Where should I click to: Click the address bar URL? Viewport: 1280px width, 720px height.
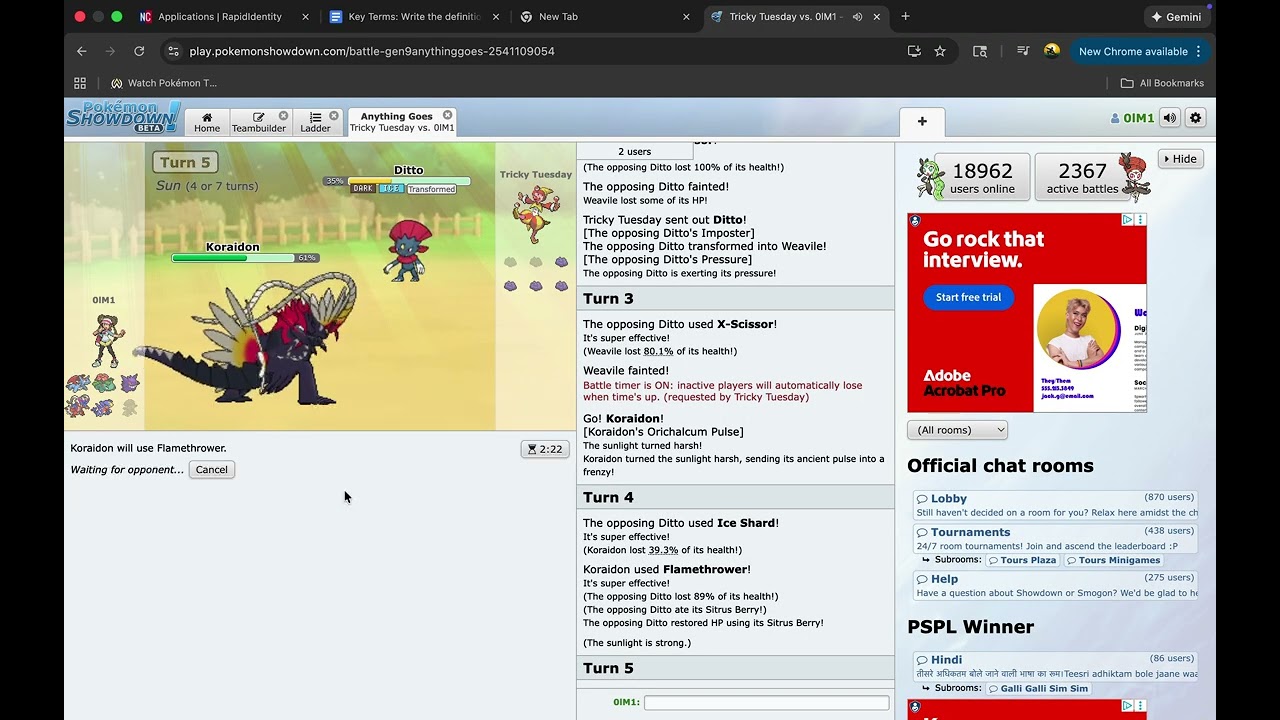point(372,51)
